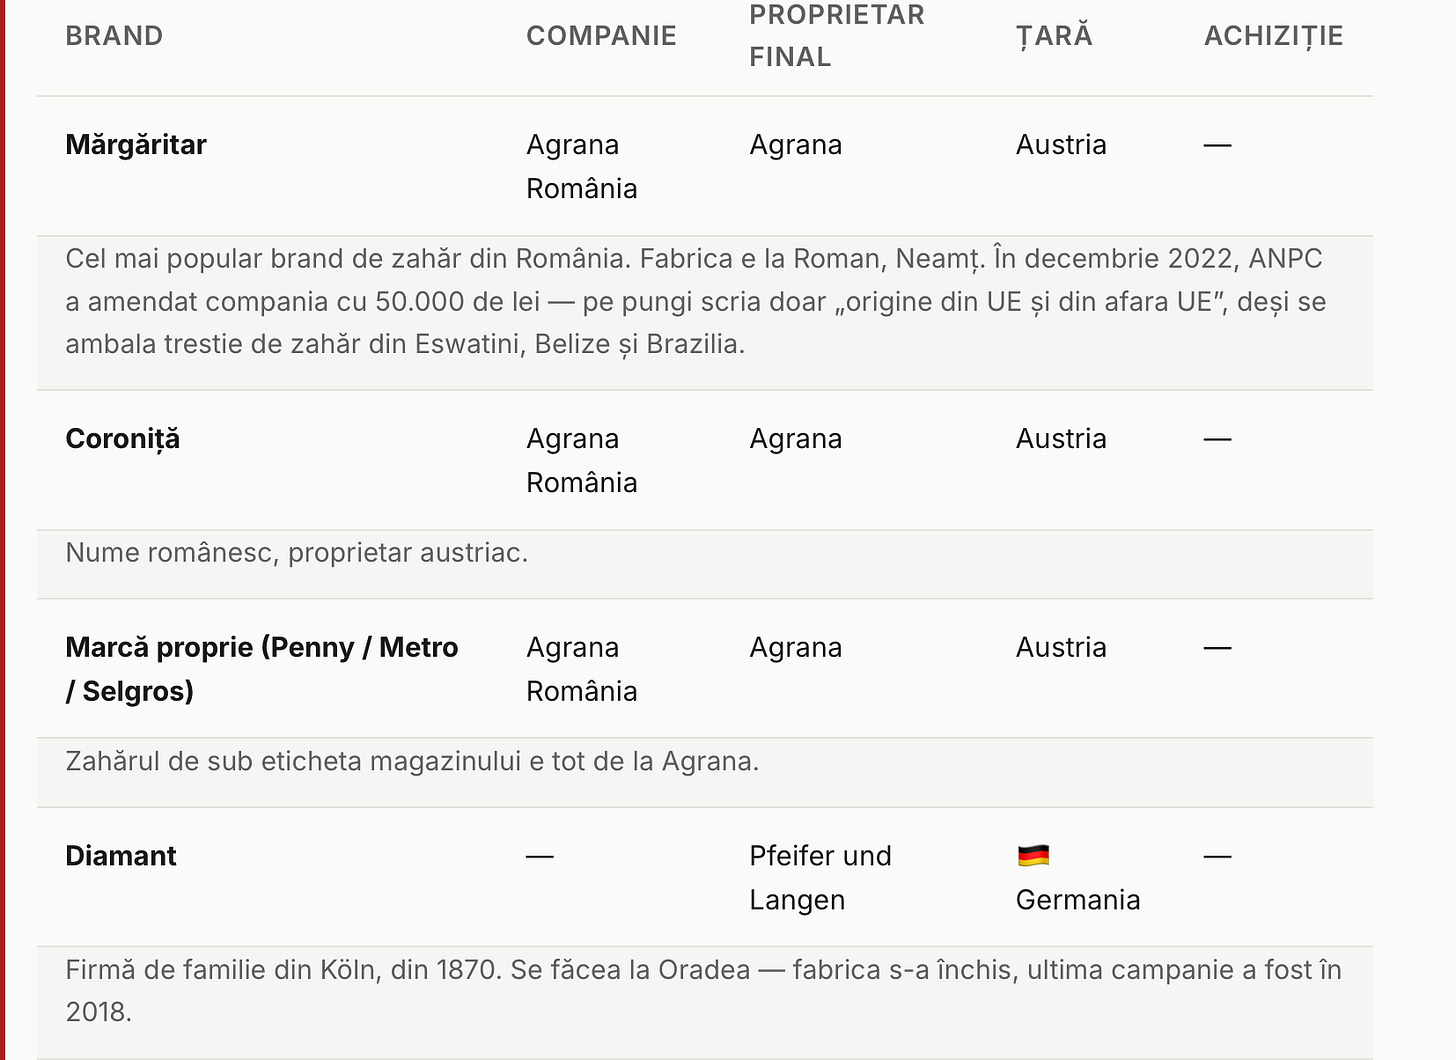Click the dash in Diamant's company cell

[540, 856]
